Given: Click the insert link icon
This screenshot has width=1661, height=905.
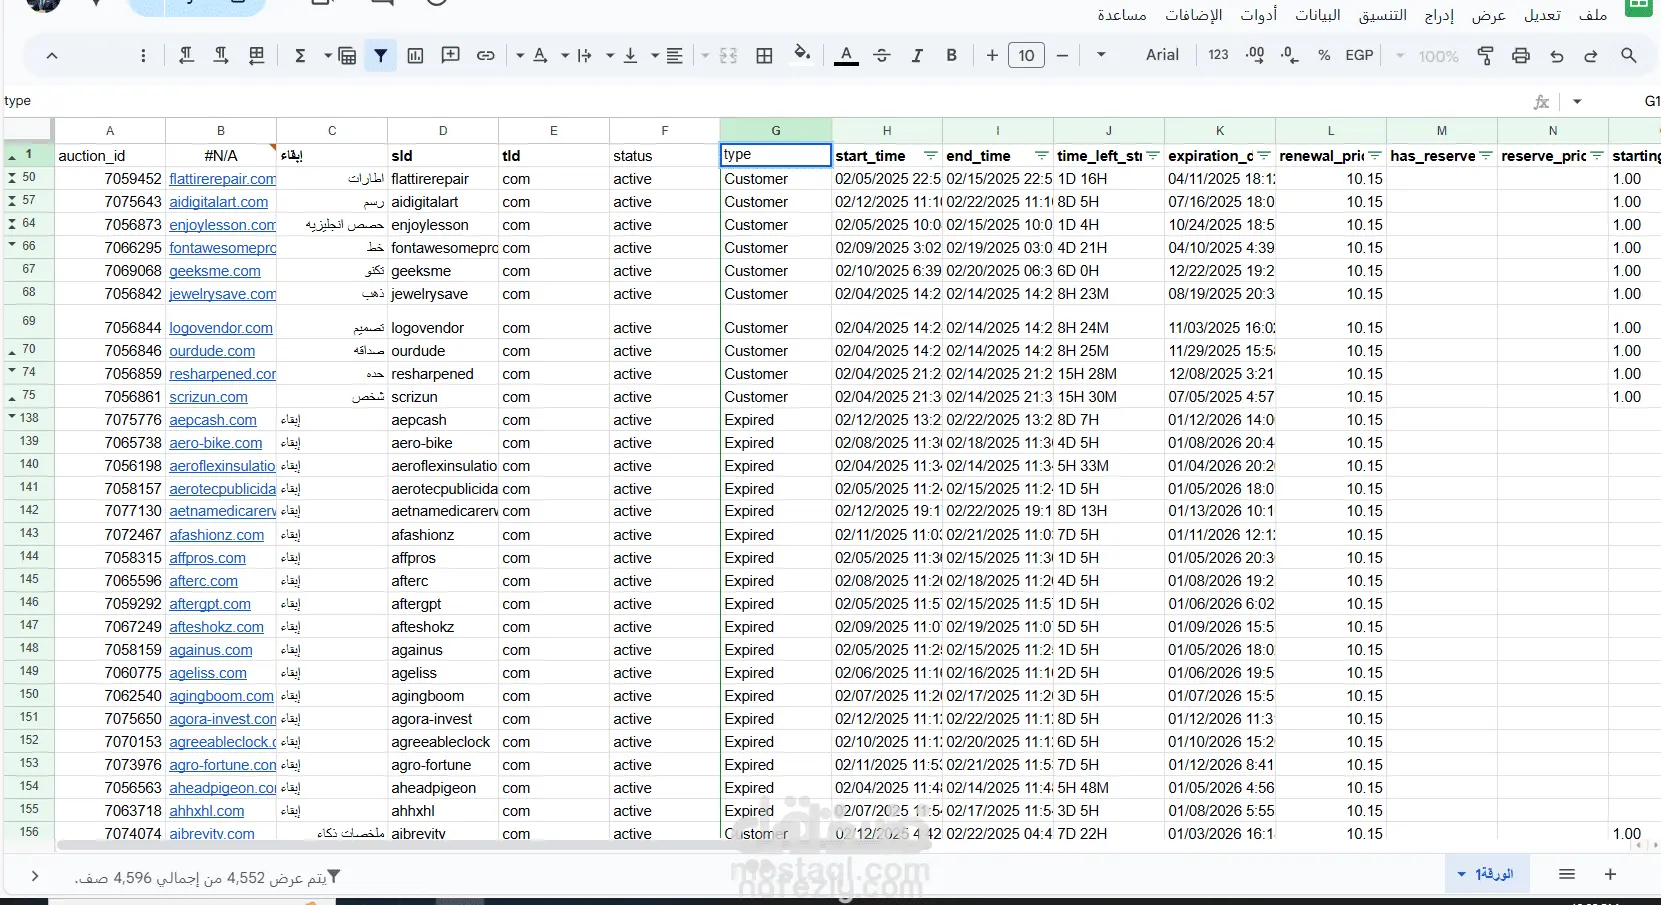Looking at the screenshot, I should click(486, 56).
